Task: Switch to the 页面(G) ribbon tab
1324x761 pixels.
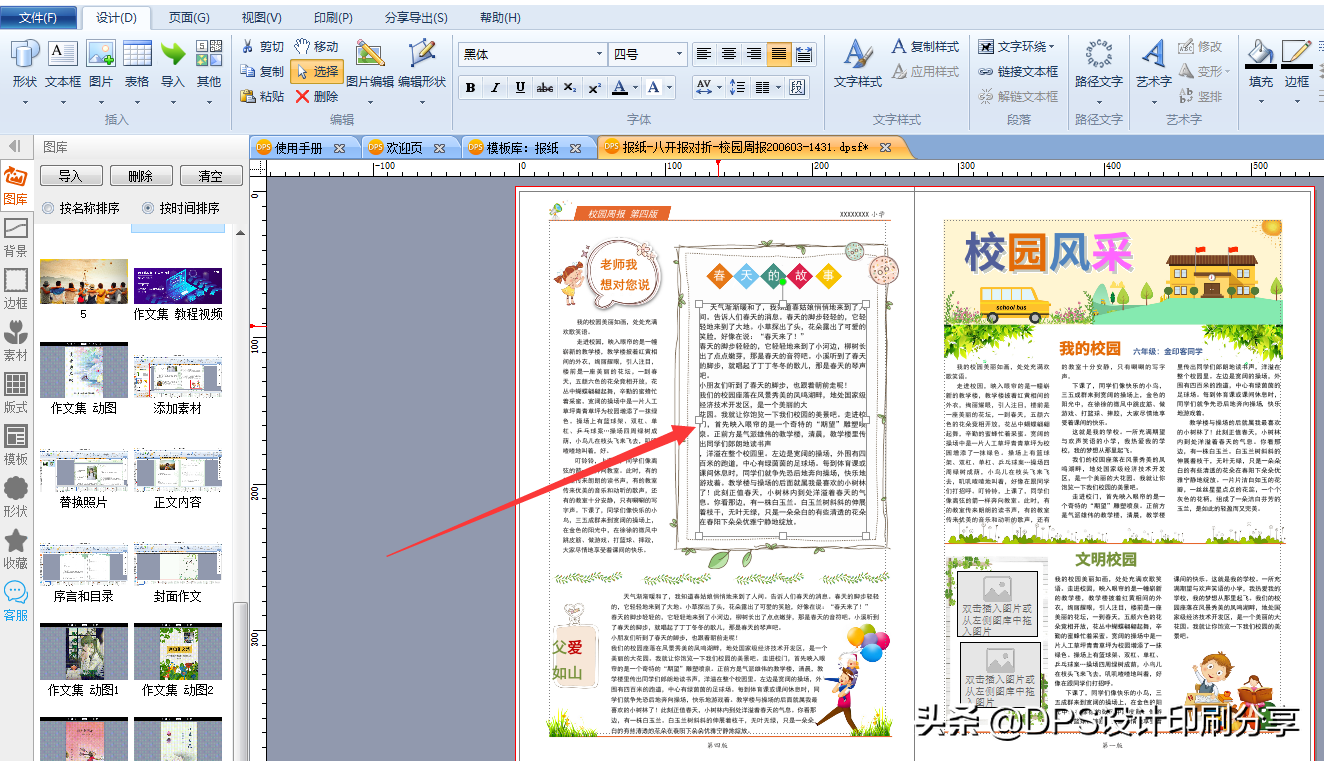Action: 189,18
